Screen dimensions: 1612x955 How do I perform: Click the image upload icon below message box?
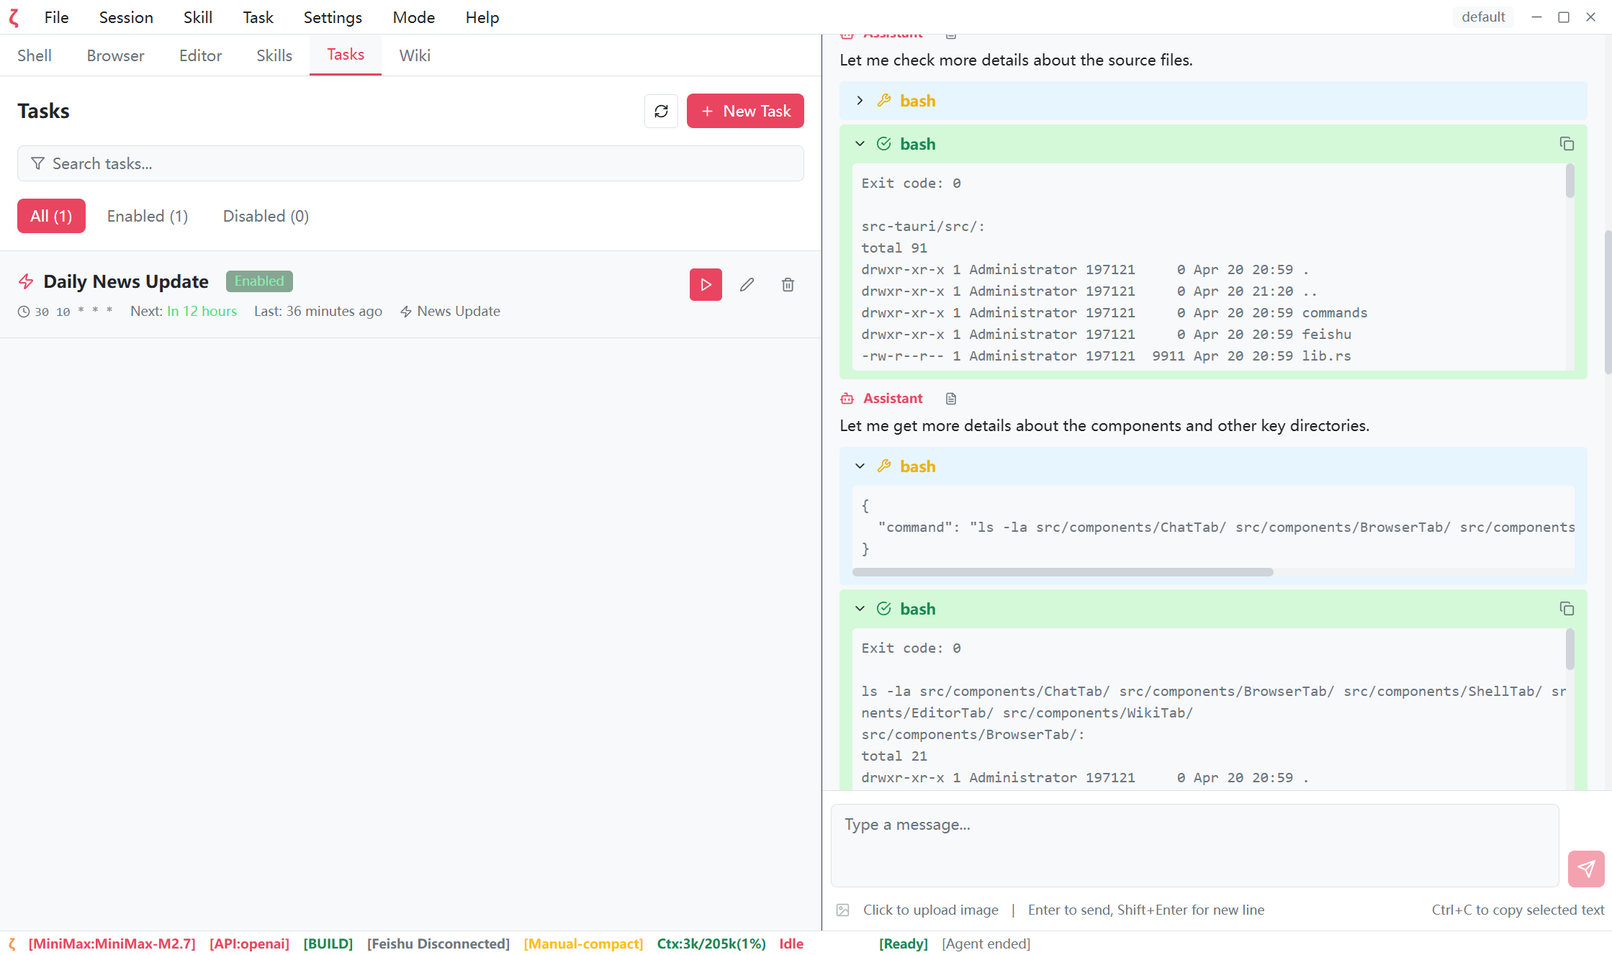point(843,909)
